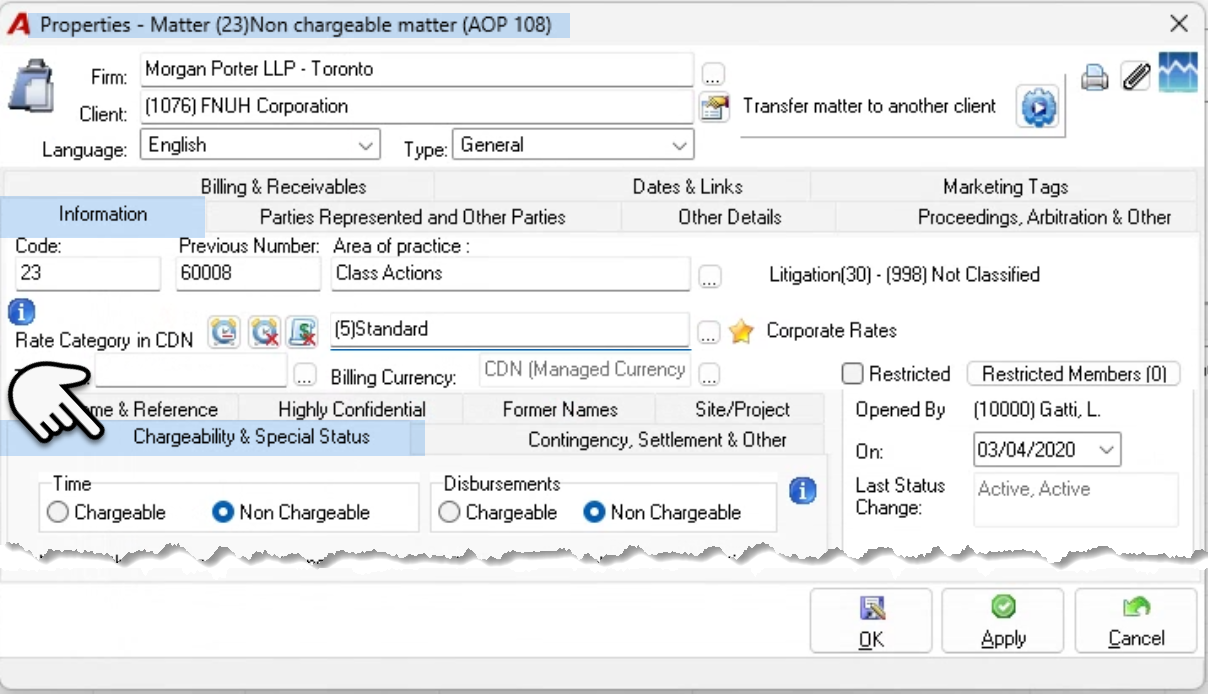Click the alarm clock rate icon without red X

224,332
